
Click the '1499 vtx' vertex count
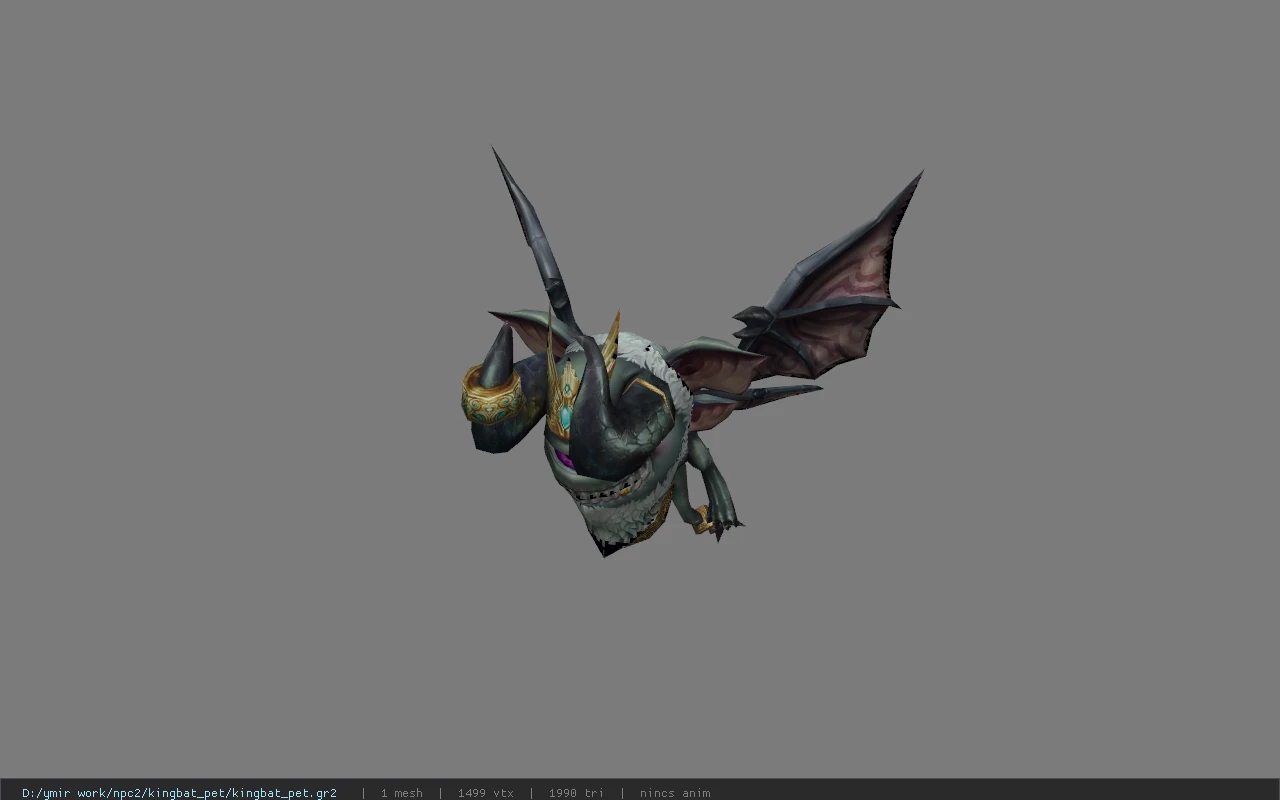[x=486, y=793]
